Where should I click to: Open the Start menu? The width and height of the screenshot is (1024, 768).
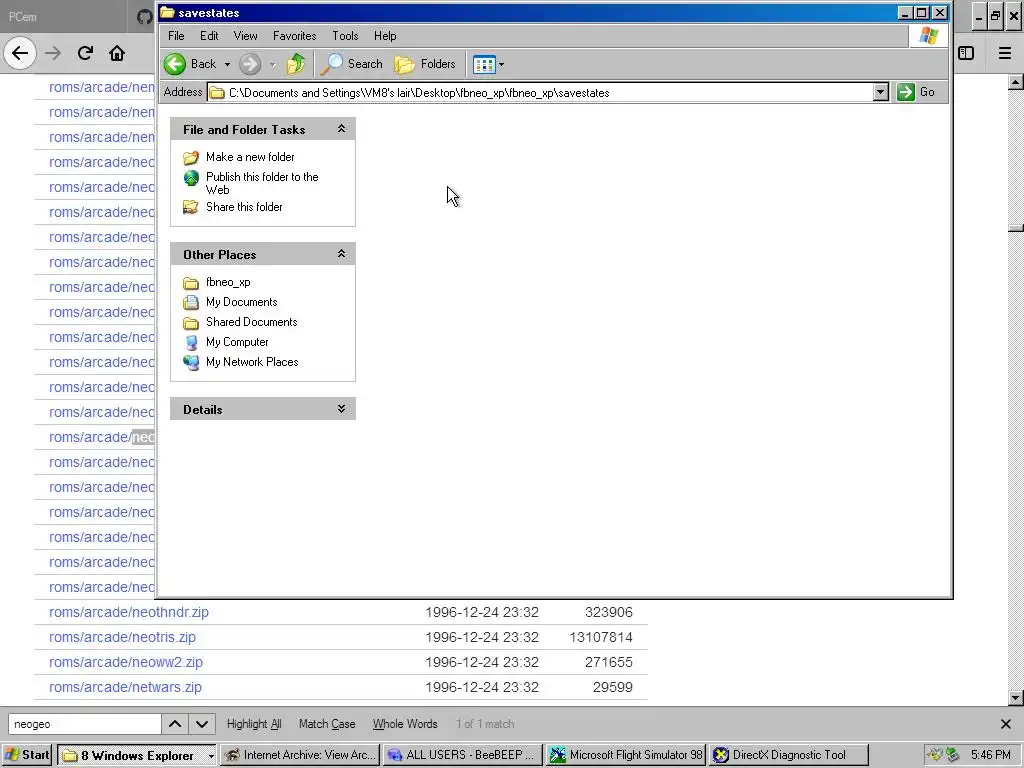[27, 755]
